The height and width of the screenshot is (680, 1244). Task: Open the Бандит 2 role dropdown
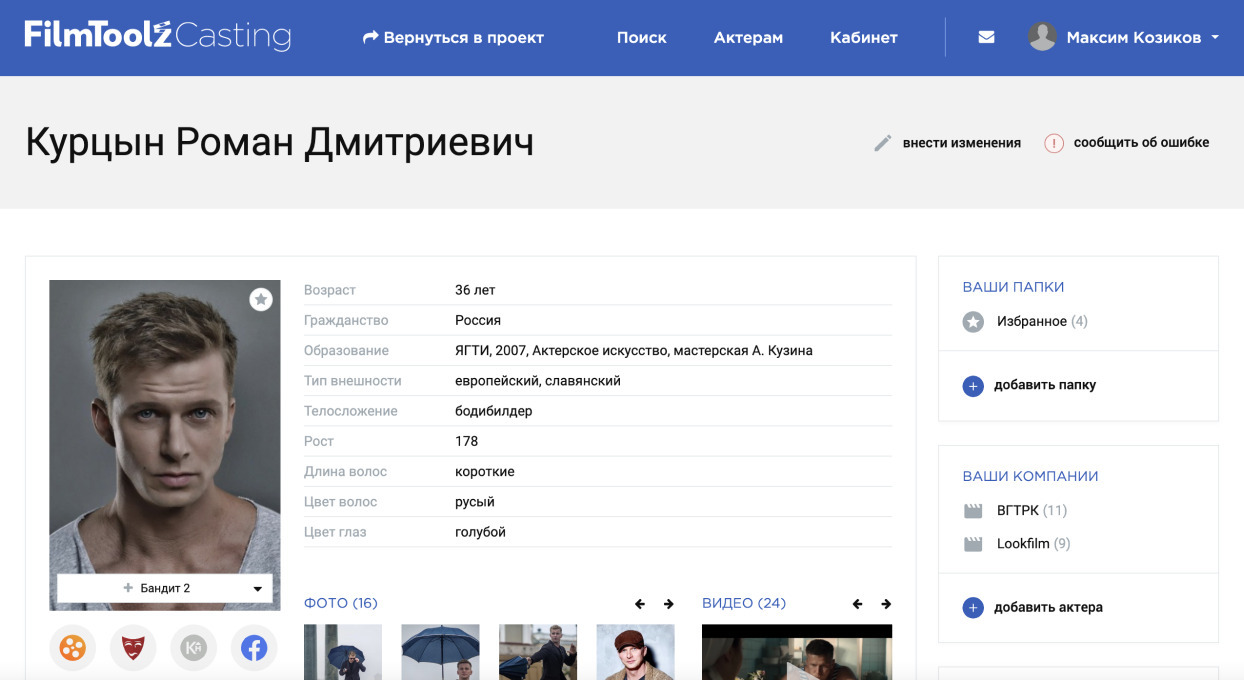click(x=165, y=588)
